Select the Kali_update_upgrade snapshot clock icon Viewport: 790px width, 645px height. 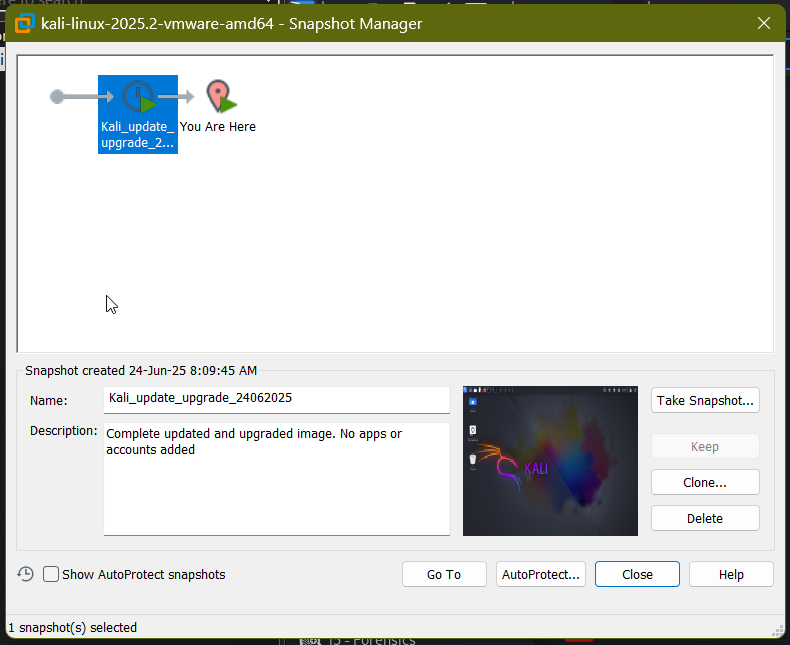click(x=140, y=96)
